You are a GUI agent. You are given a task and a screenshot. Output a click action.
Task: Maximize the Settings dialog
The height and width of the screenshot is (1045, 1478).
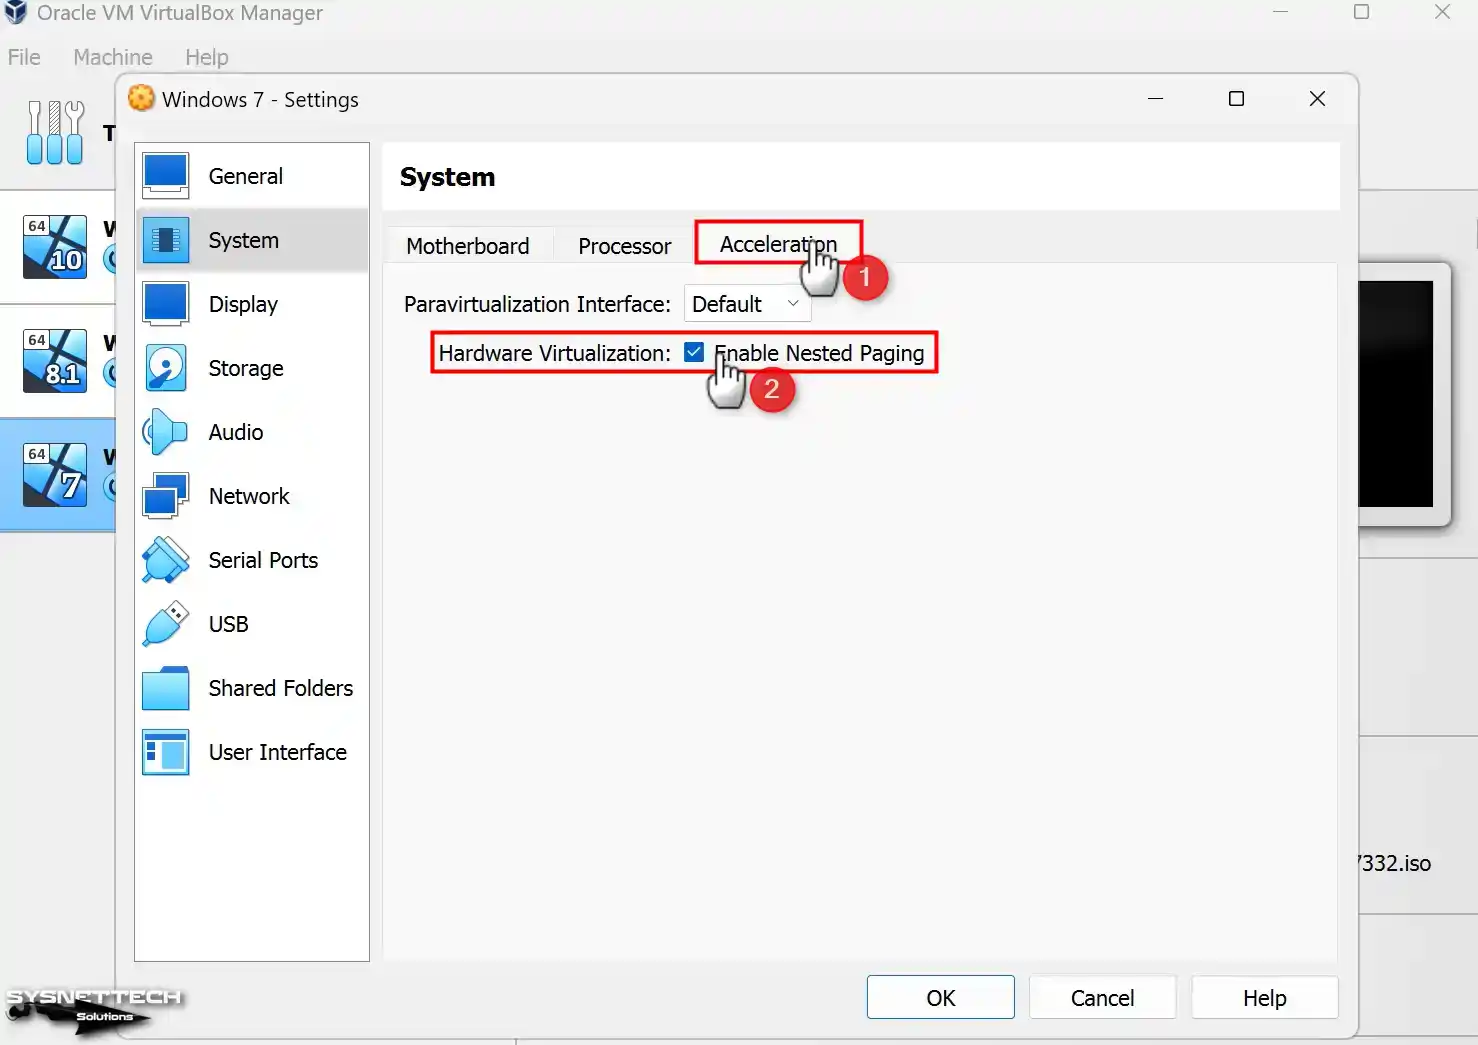[x=1236, y=98]
